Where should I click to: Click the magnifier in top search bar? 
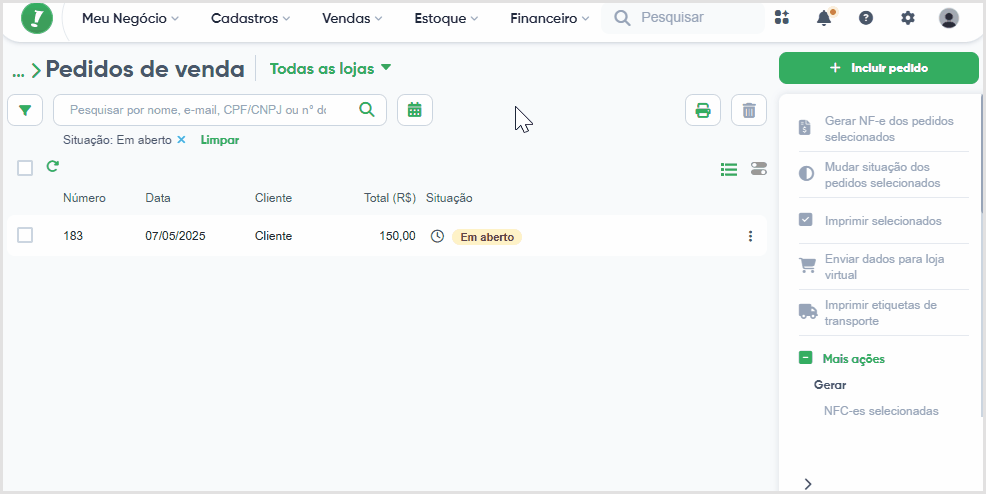tap(622, 18)
